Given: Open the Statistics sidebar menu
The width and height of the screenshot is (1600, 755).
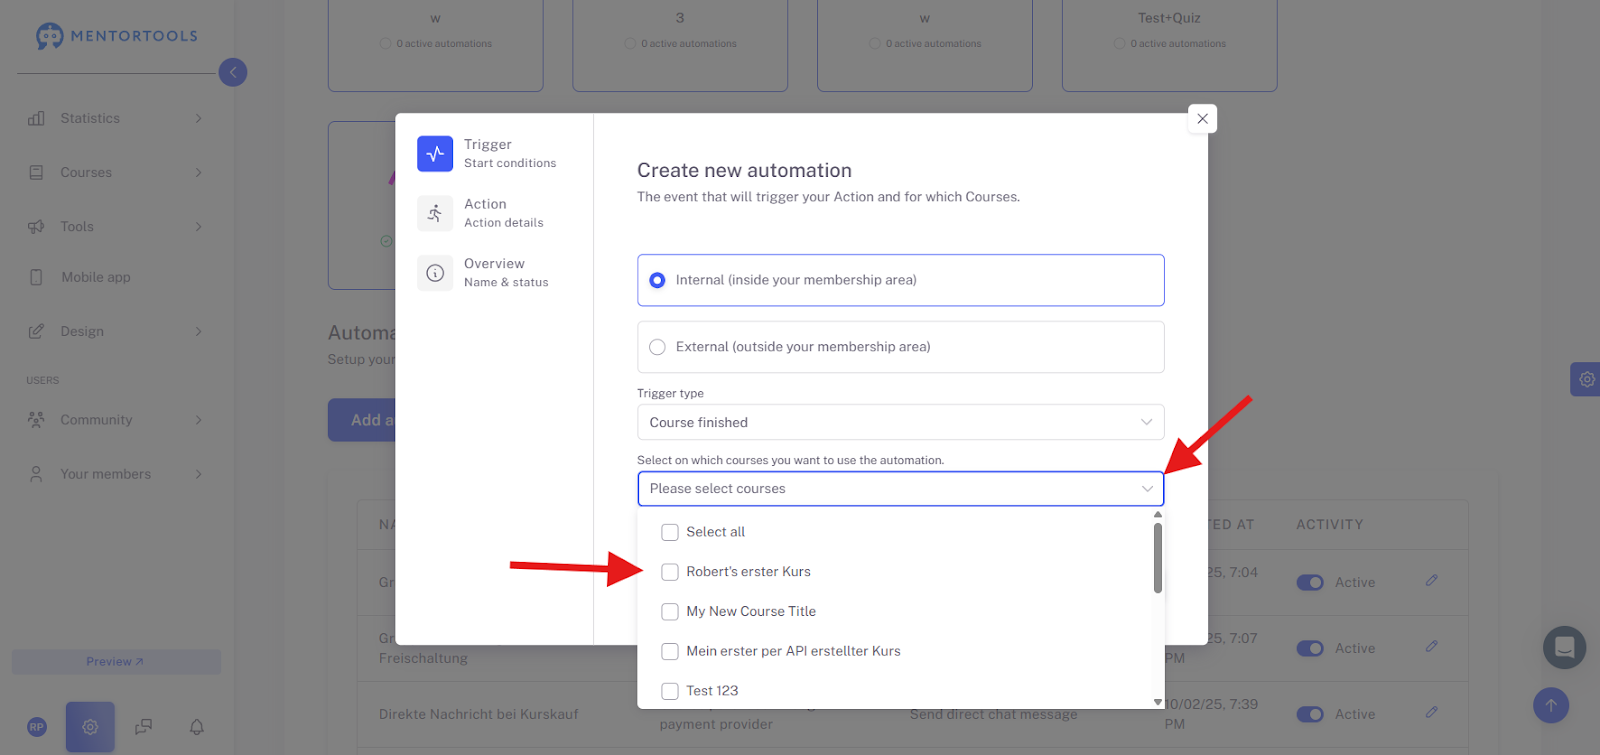Looking at the screenshot, I should click(116, 118).
